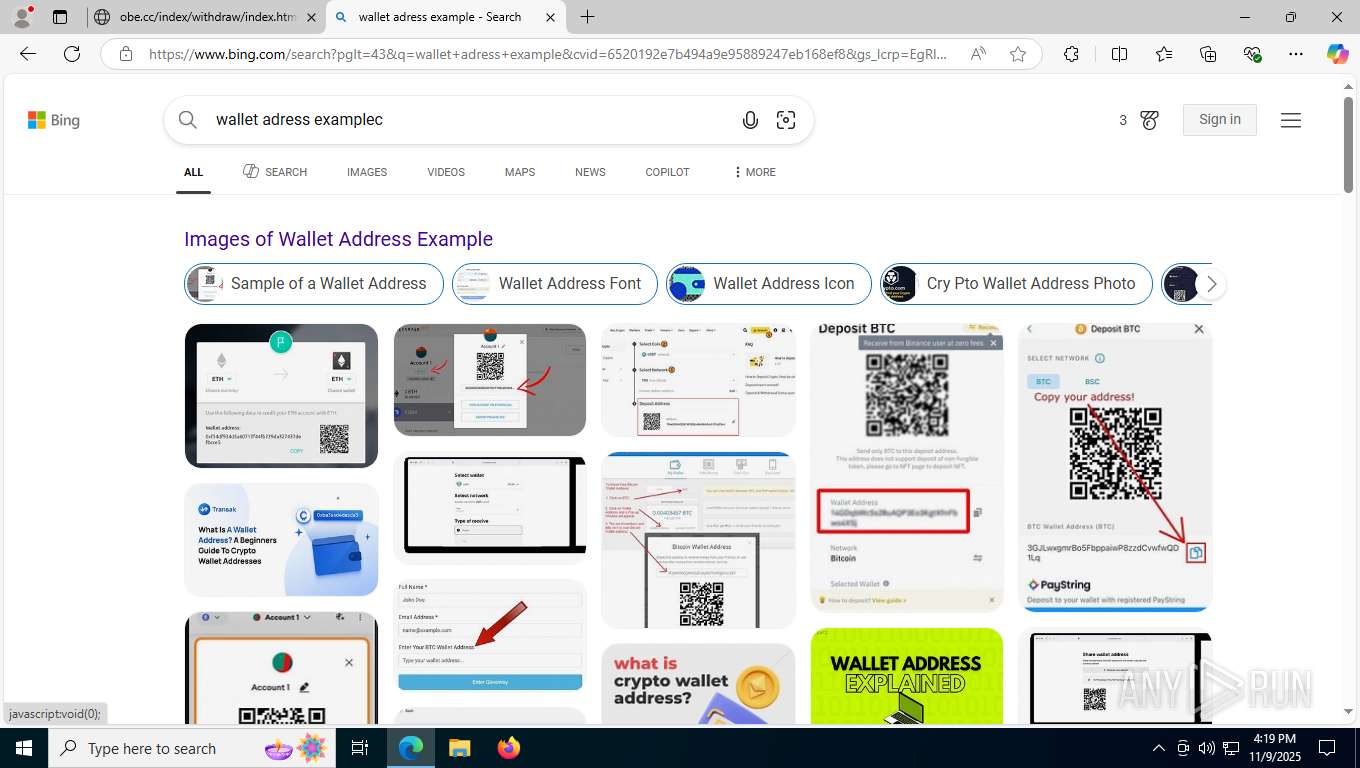Open what is crypto wallet address thumbnail
The image size is (1360, 768).
pyautogui.click(x=698, y=684)
